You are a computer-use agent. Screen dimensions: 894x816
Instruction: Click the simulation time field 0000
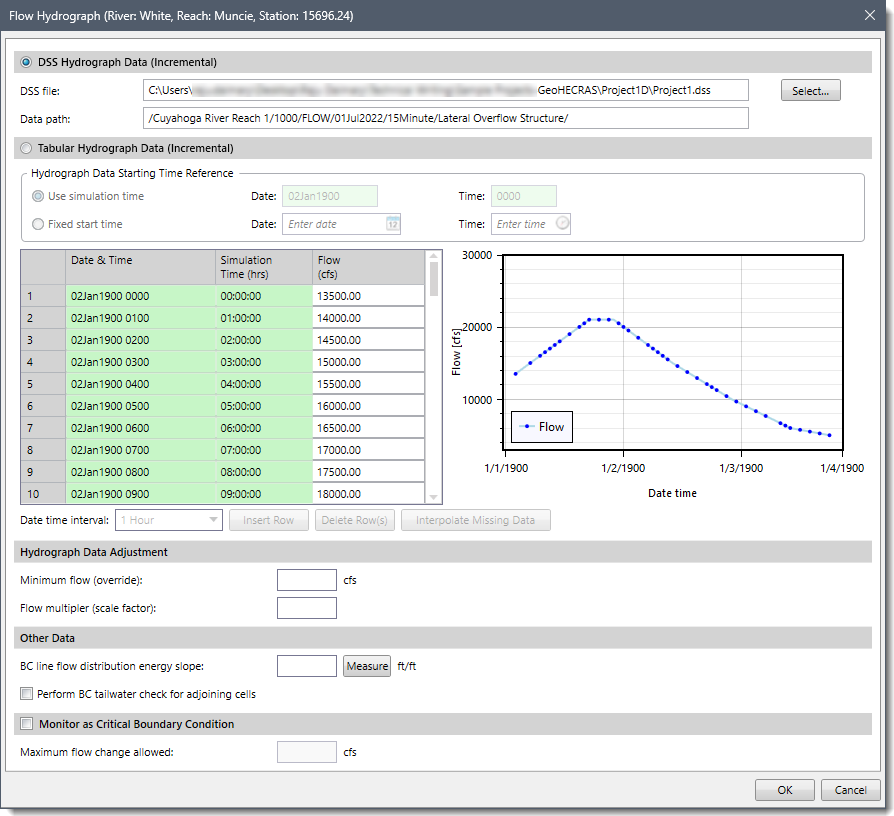pyautogui.click(x=523, y=196)
